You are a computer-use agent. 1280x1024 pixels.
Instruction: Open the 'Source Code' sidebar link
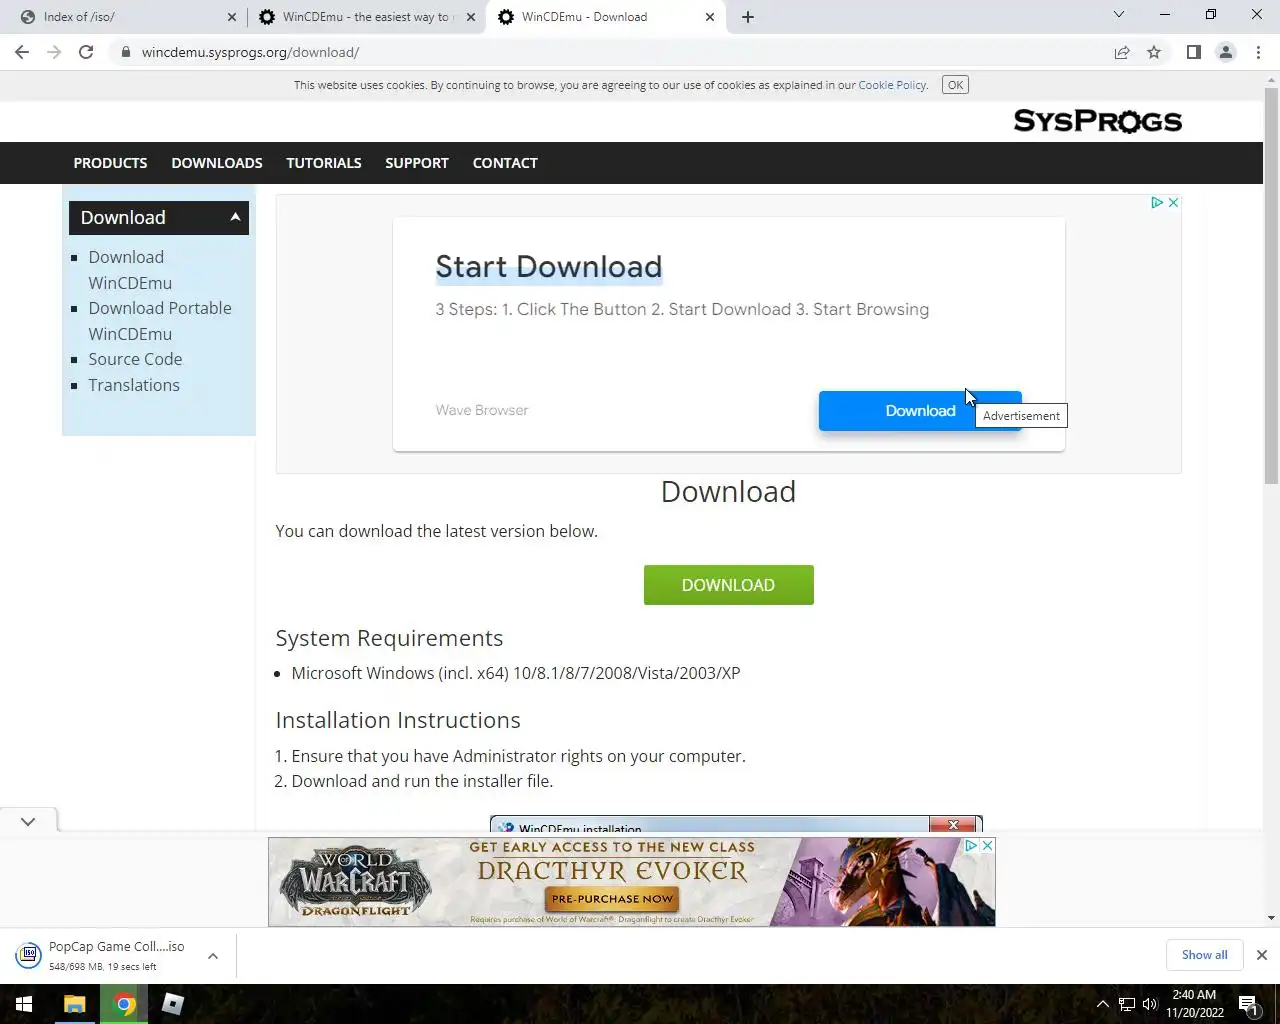coord(135,359)
